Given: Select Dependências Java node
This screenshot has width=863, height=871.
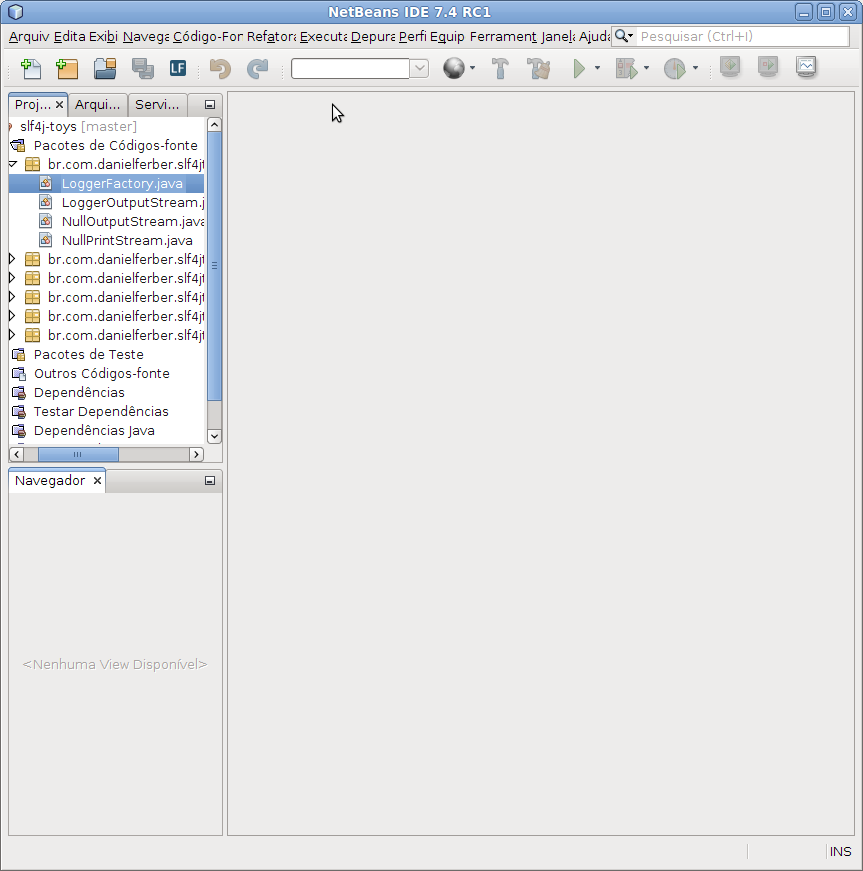Looking at the screenshot, I should [x=94, y=431].
